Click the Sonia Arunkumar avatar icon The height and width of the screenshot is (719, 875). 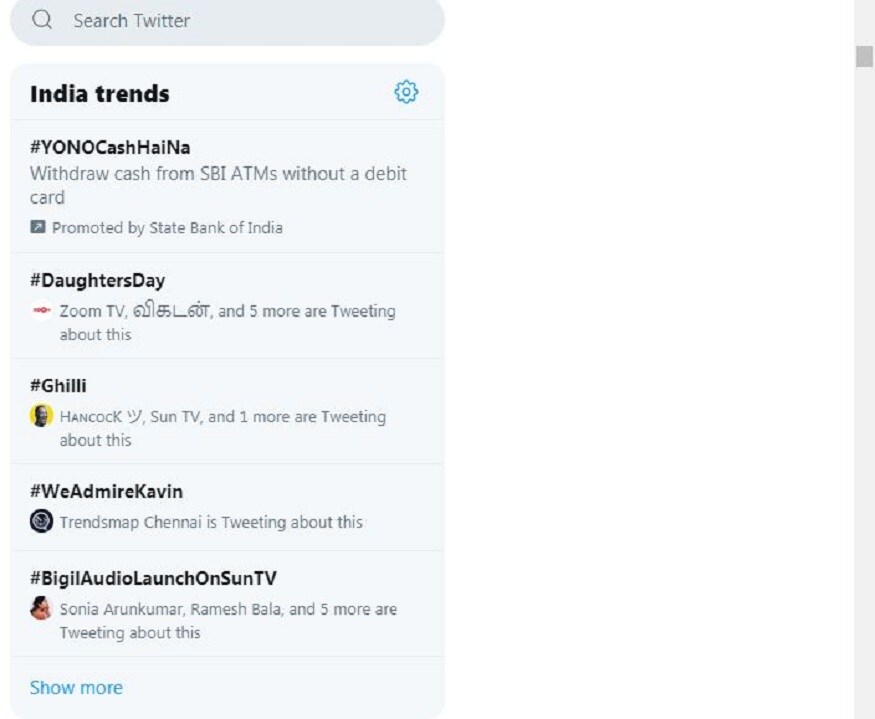(41, 608)
